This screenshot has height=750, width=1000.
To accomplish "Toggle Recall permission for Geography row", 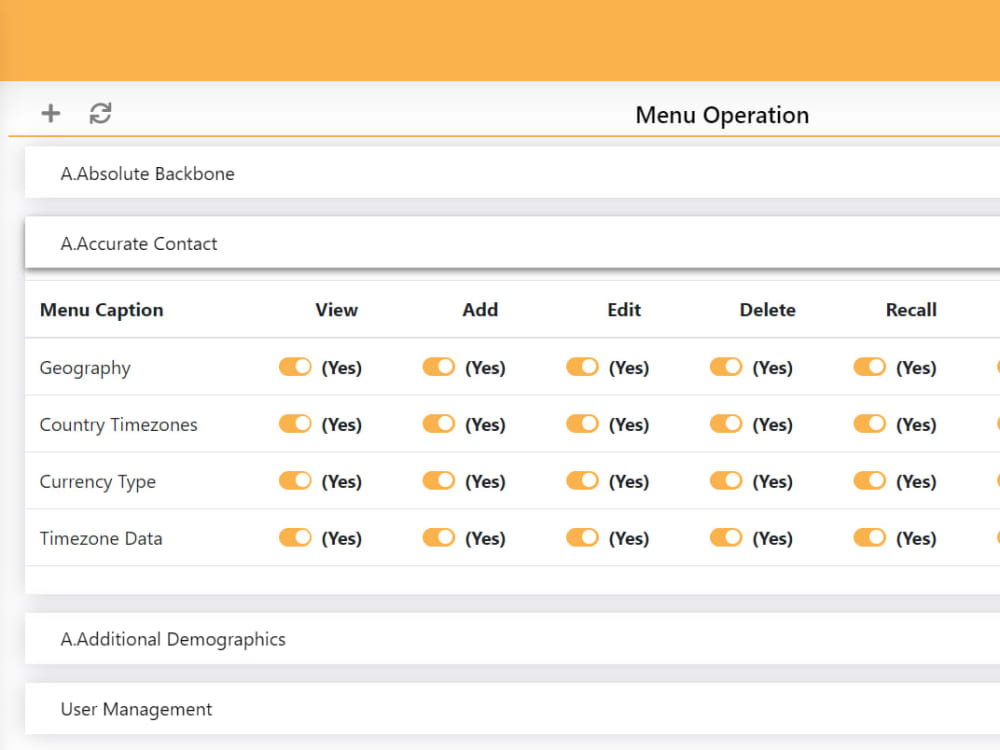I will tap(869, 367).
